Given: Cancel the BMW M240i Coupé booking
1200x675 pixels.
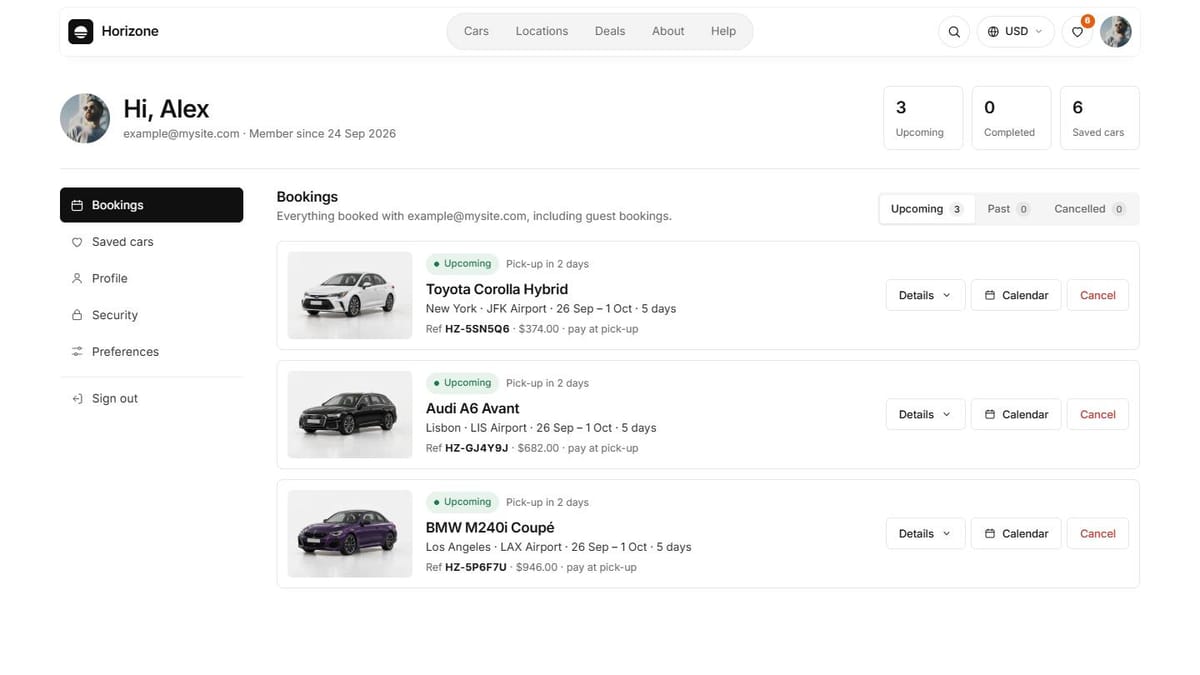Looking at the screenshot, I should pyautogui.click(x=1098, y=533).
